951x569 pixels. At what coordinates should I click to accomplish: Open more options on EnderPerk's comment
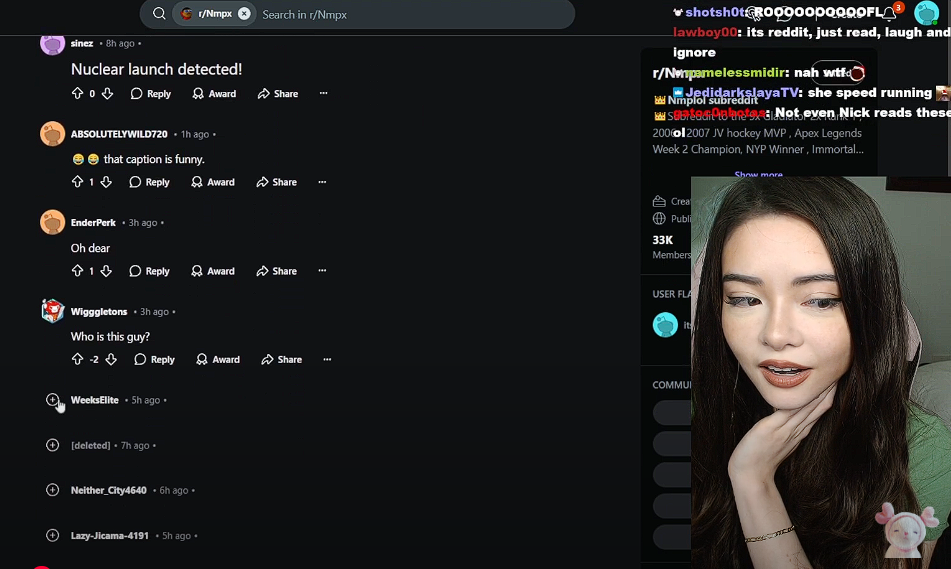coord(322,271)
